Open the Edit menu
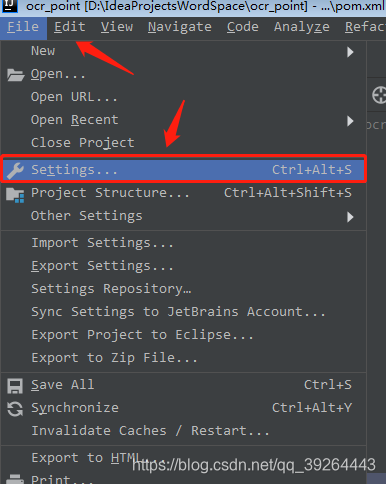Screen dimensions: 386x484 [x=70, y=27]
